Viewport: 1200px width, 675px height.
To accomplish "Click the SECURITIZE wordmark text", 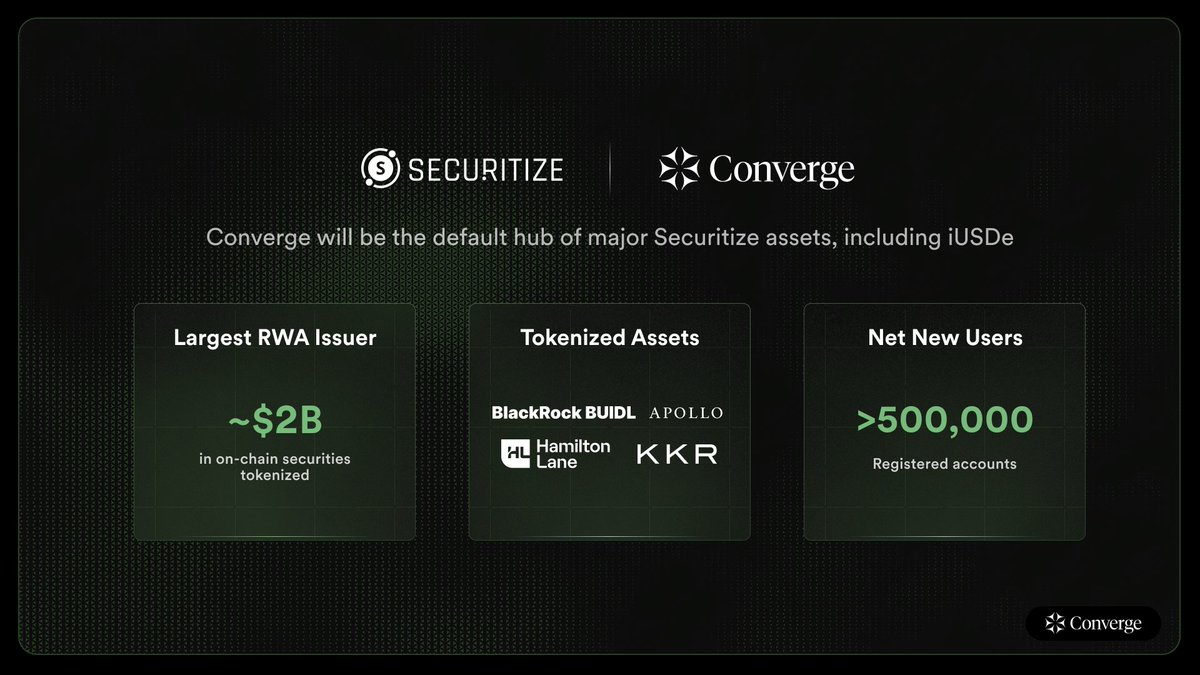I will point(485,168).
